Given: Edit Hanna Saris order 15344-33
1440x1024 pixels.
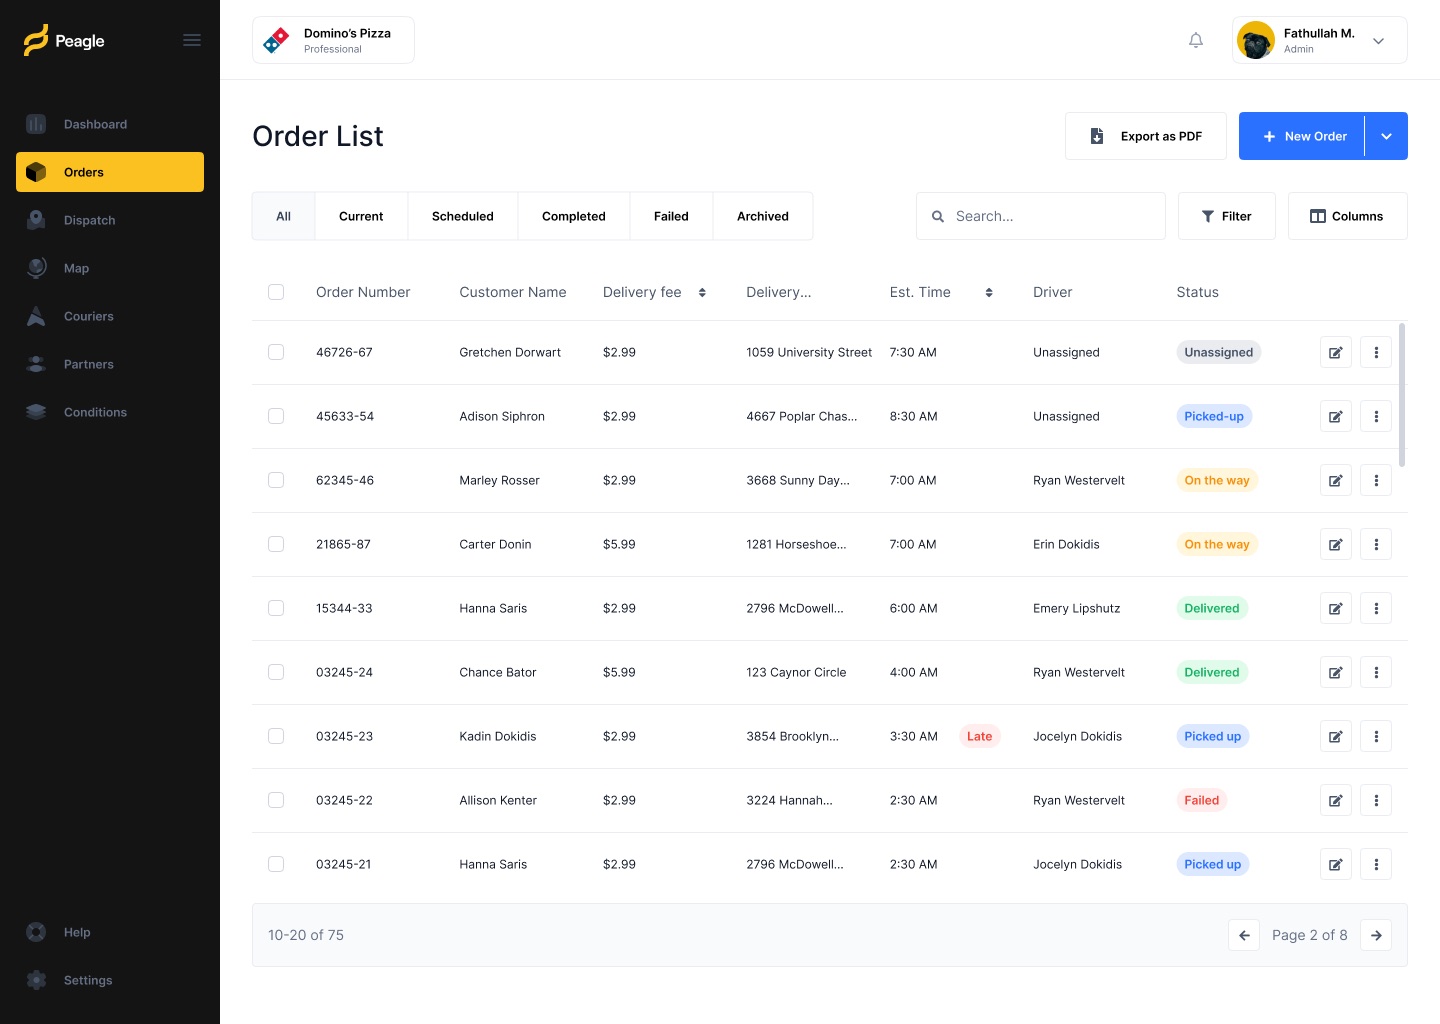Looking at the screenshot, I should 1336,608.
